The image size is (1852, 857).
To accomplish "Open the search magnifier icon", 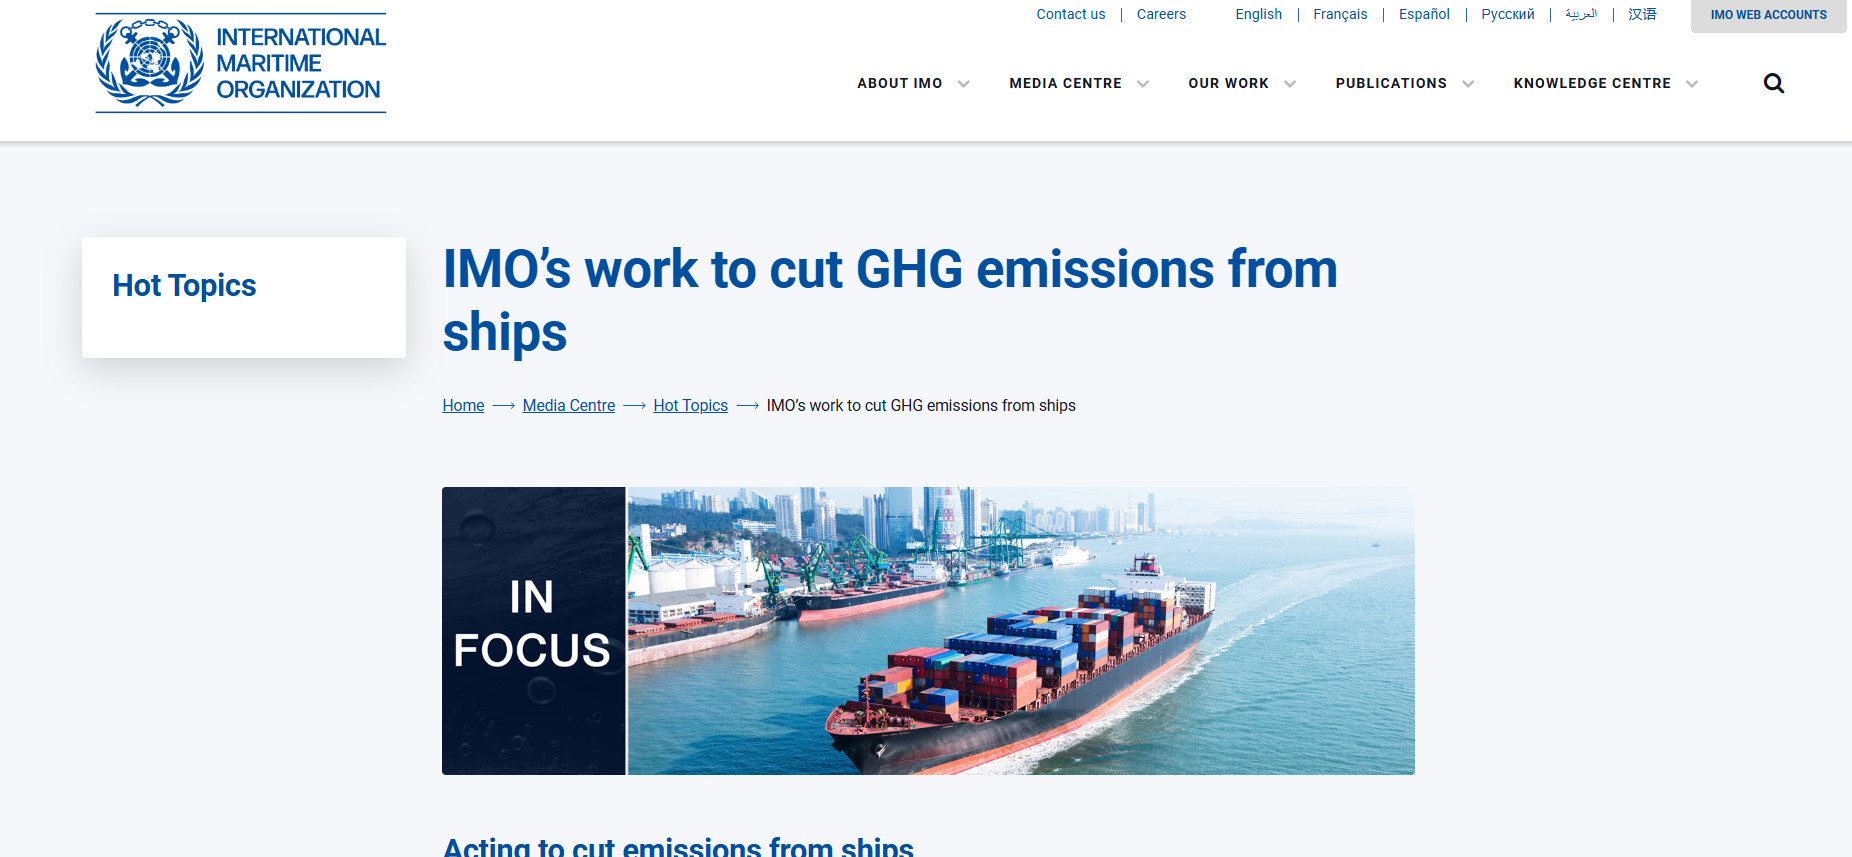I will point(1773,83).
